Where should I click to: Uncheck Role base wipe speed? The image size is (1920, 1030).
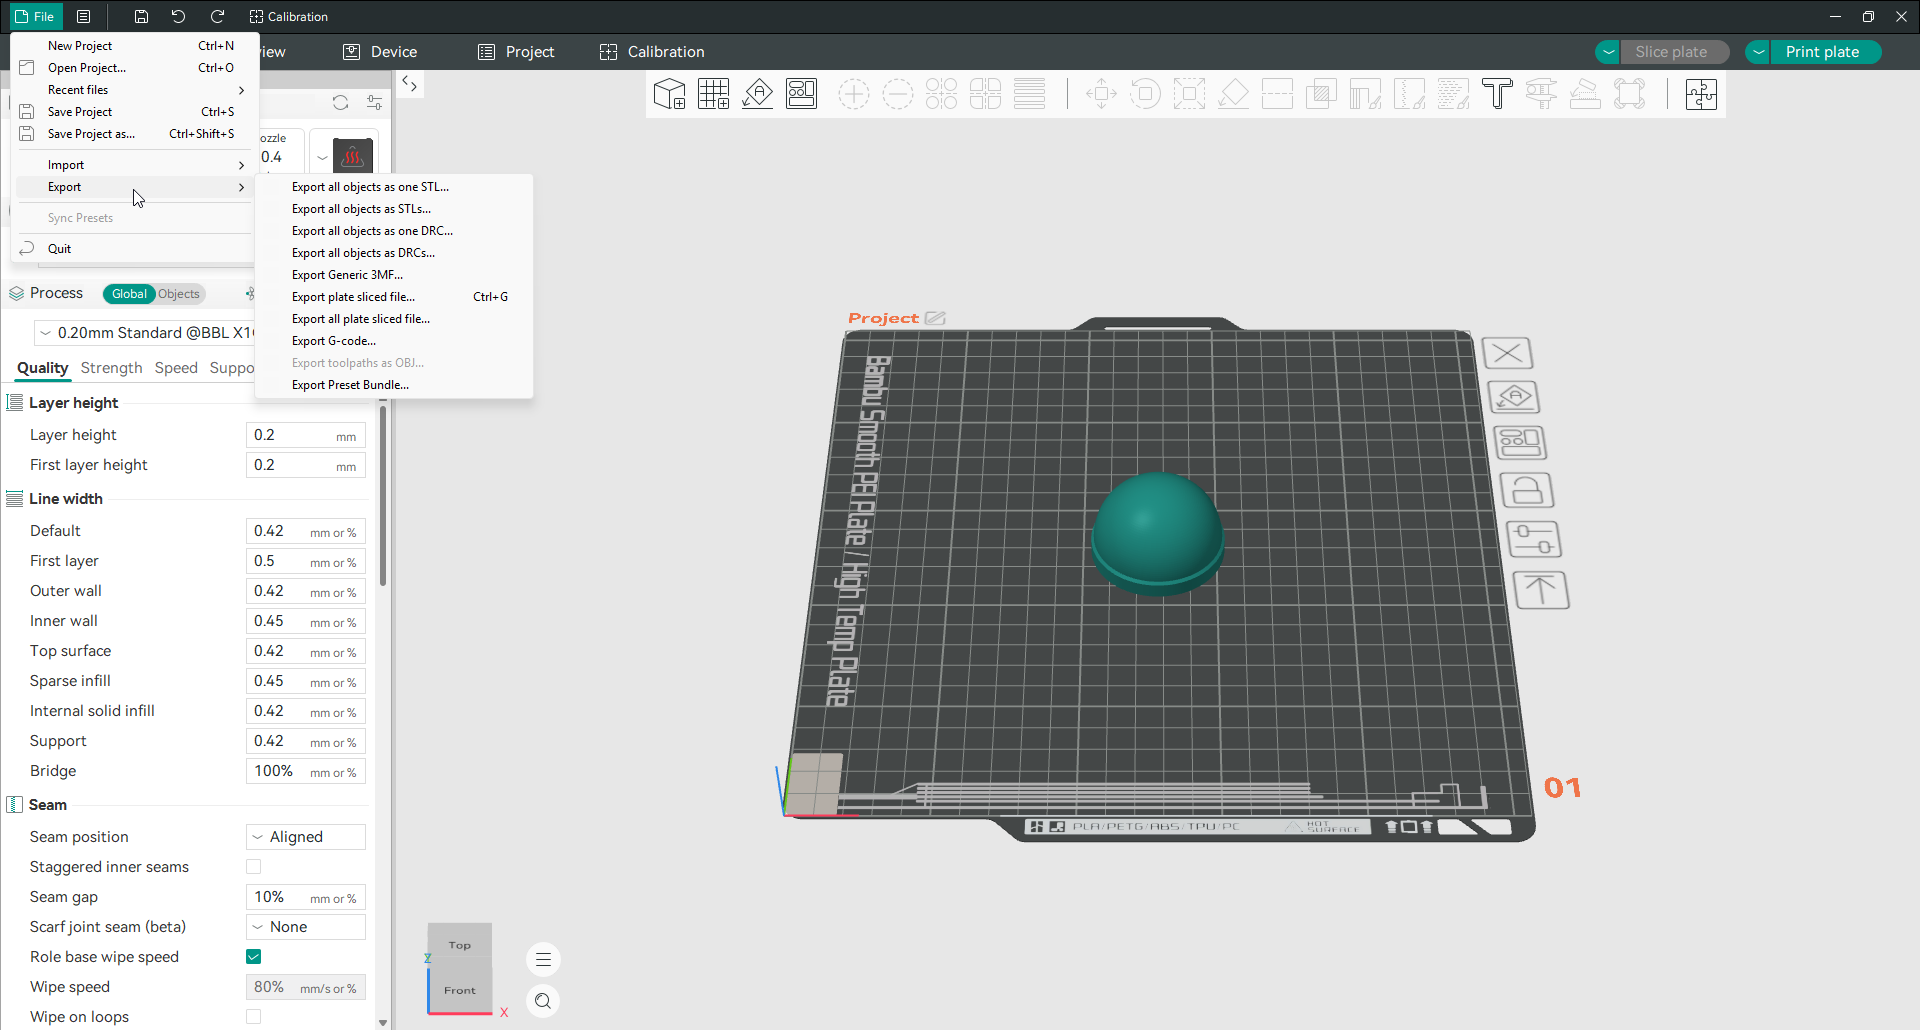point(254,957)
